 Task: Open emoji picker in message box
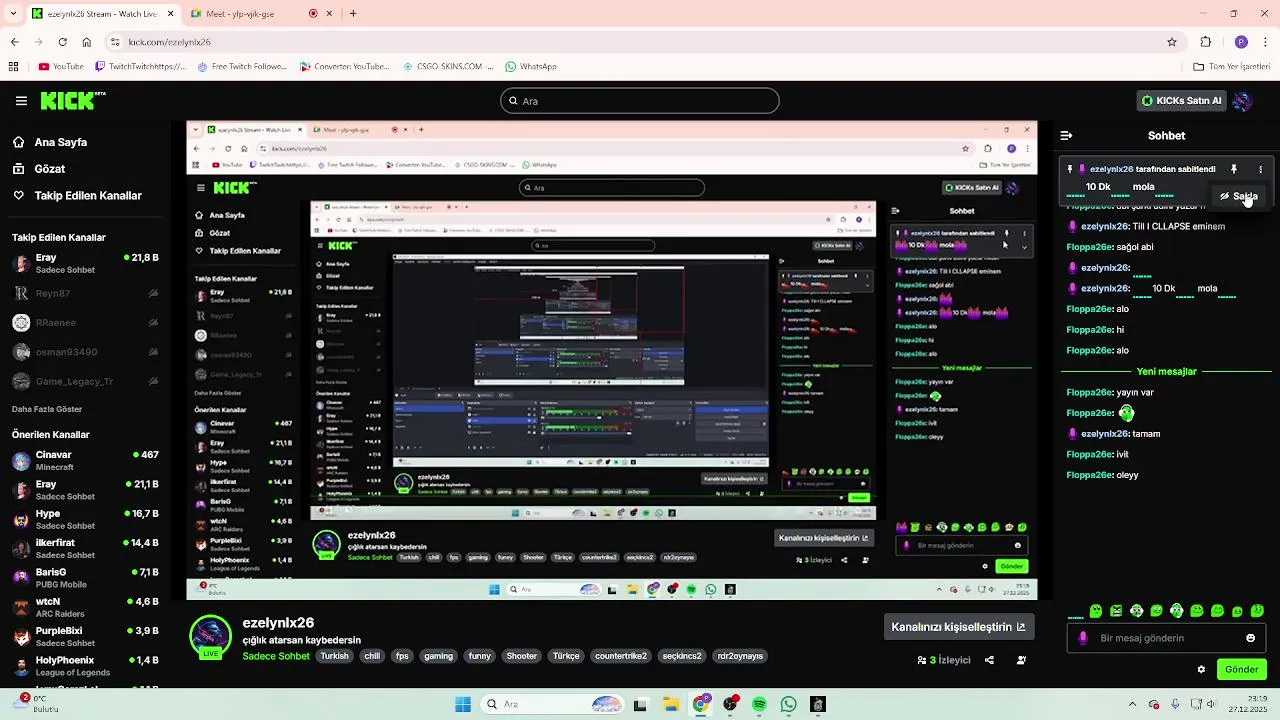click(1250, 638)
